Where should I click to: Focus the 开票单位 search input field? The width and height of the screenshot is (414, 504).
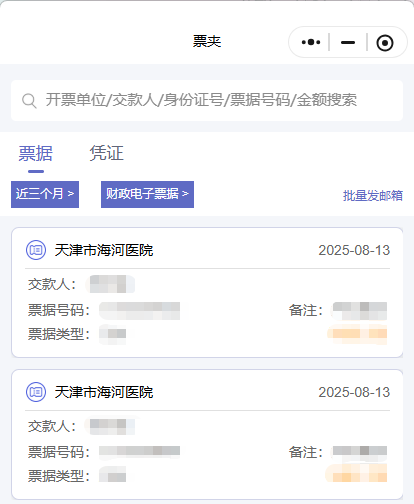tap(207, 100)
